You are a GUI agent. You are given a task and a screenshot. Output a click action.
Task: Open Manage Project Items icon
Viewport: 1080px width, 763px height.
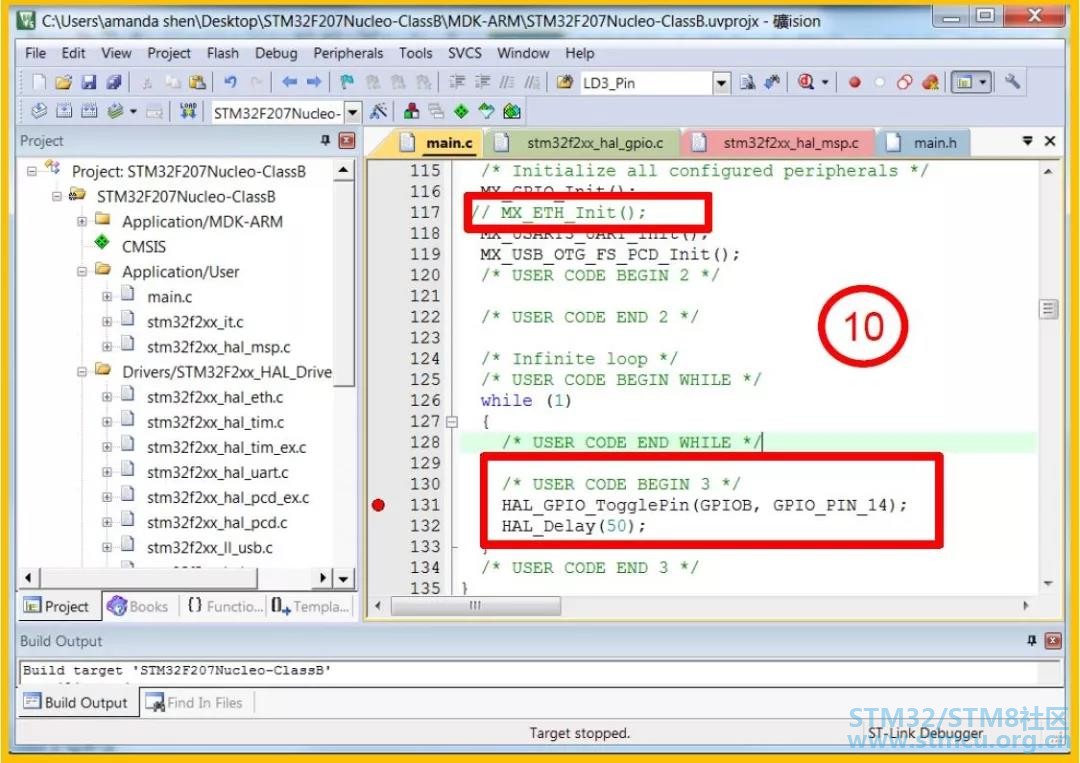pyautogui.click(x=412, y=111)
